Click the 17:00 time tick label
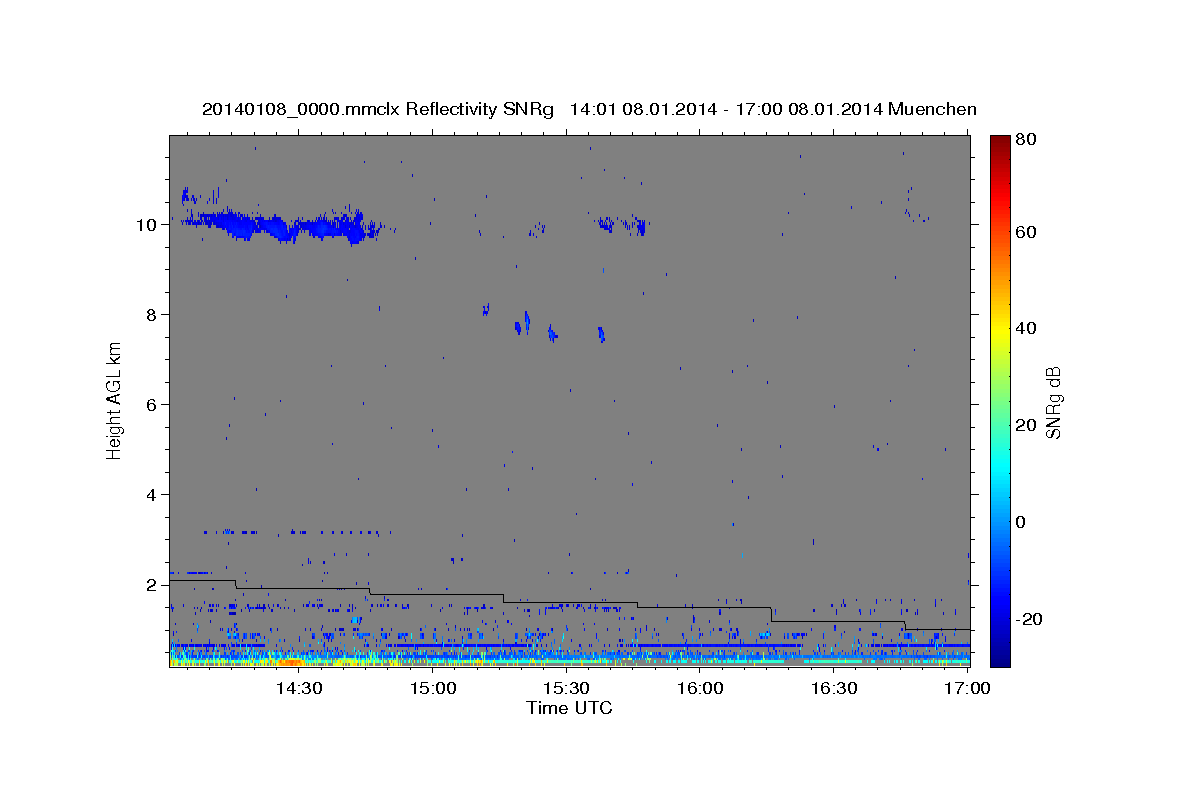 pyautogui.click(x=966, y=689)
